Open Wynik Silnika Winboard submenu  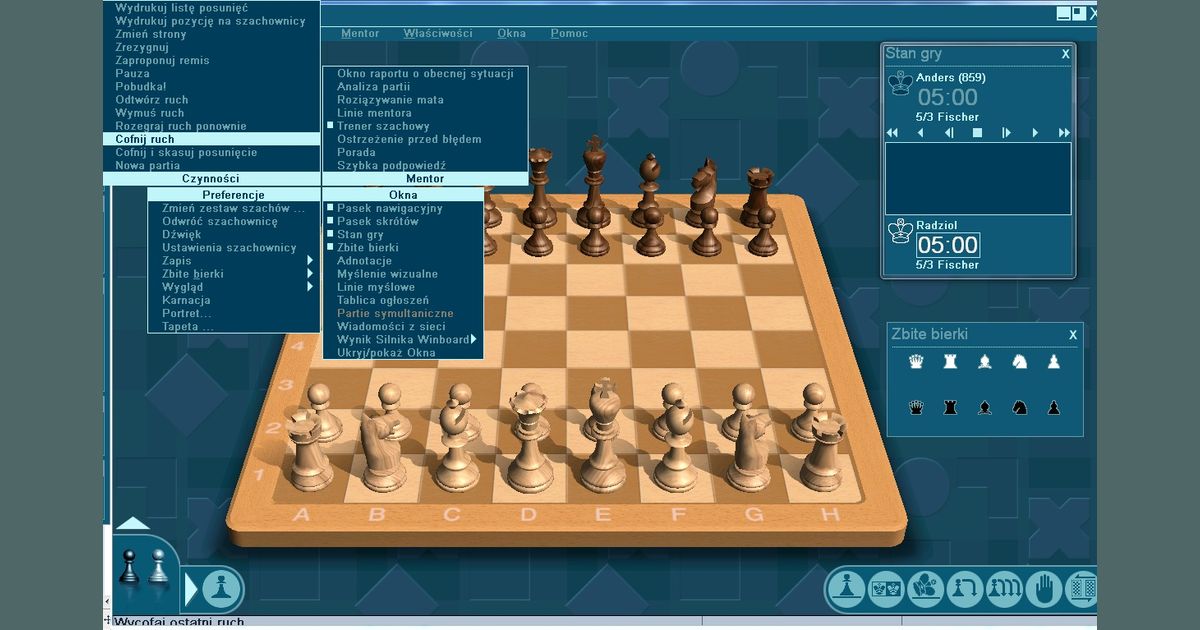(x=403, y=339)
